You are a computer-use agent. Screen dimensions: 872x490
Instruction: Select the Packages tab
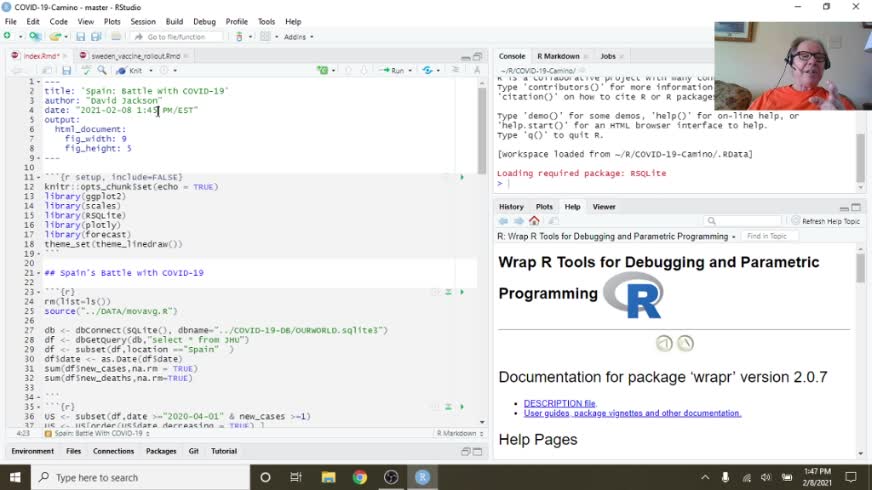click(161, 451)
